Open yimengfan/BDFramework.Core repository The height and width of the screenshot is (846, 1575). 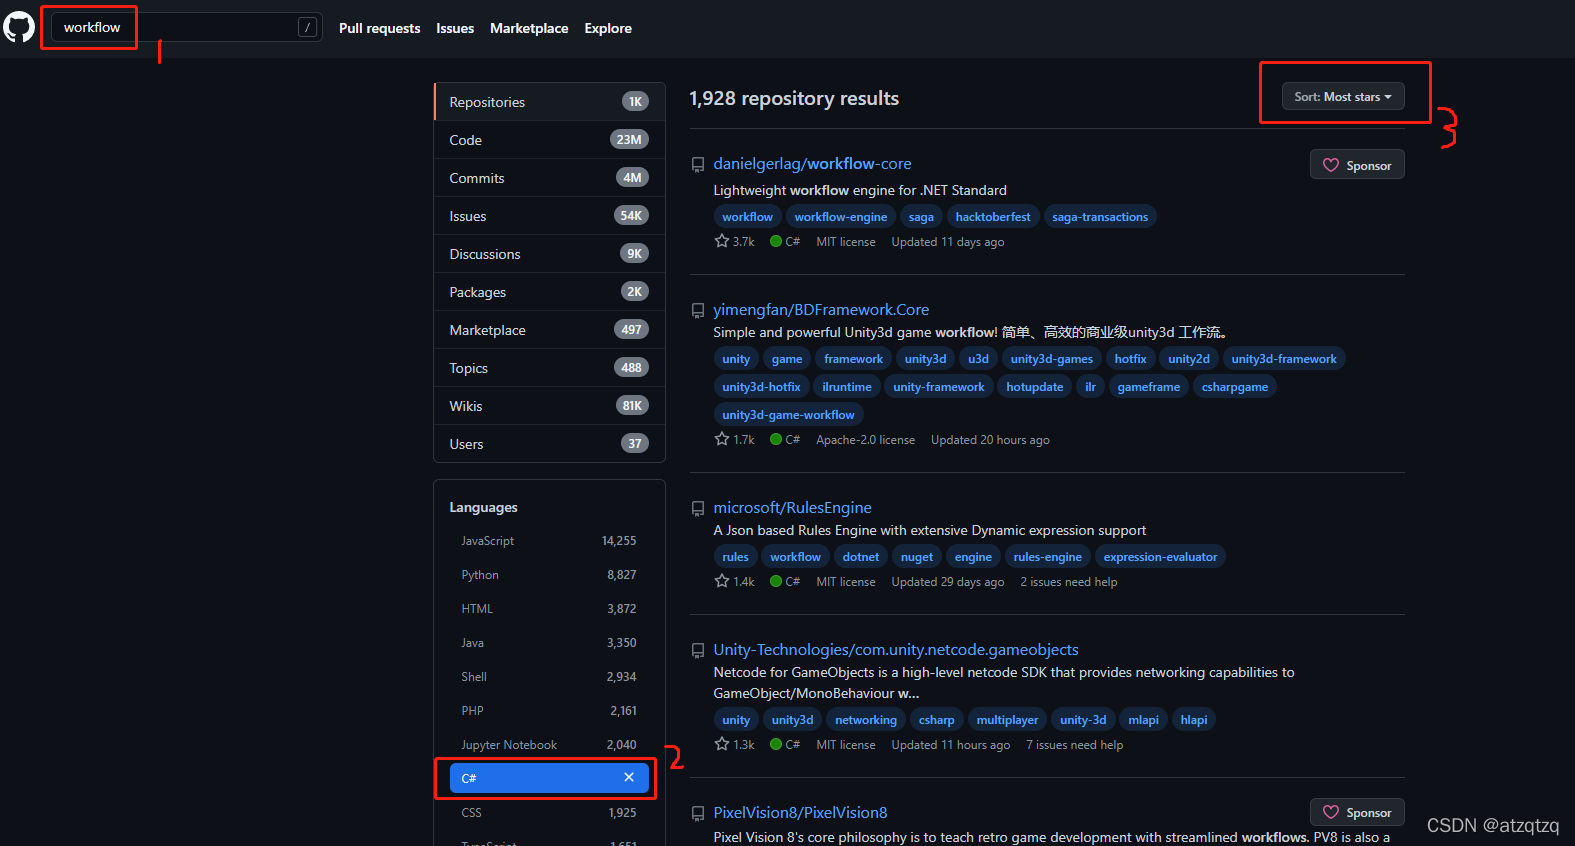[821, 310]
